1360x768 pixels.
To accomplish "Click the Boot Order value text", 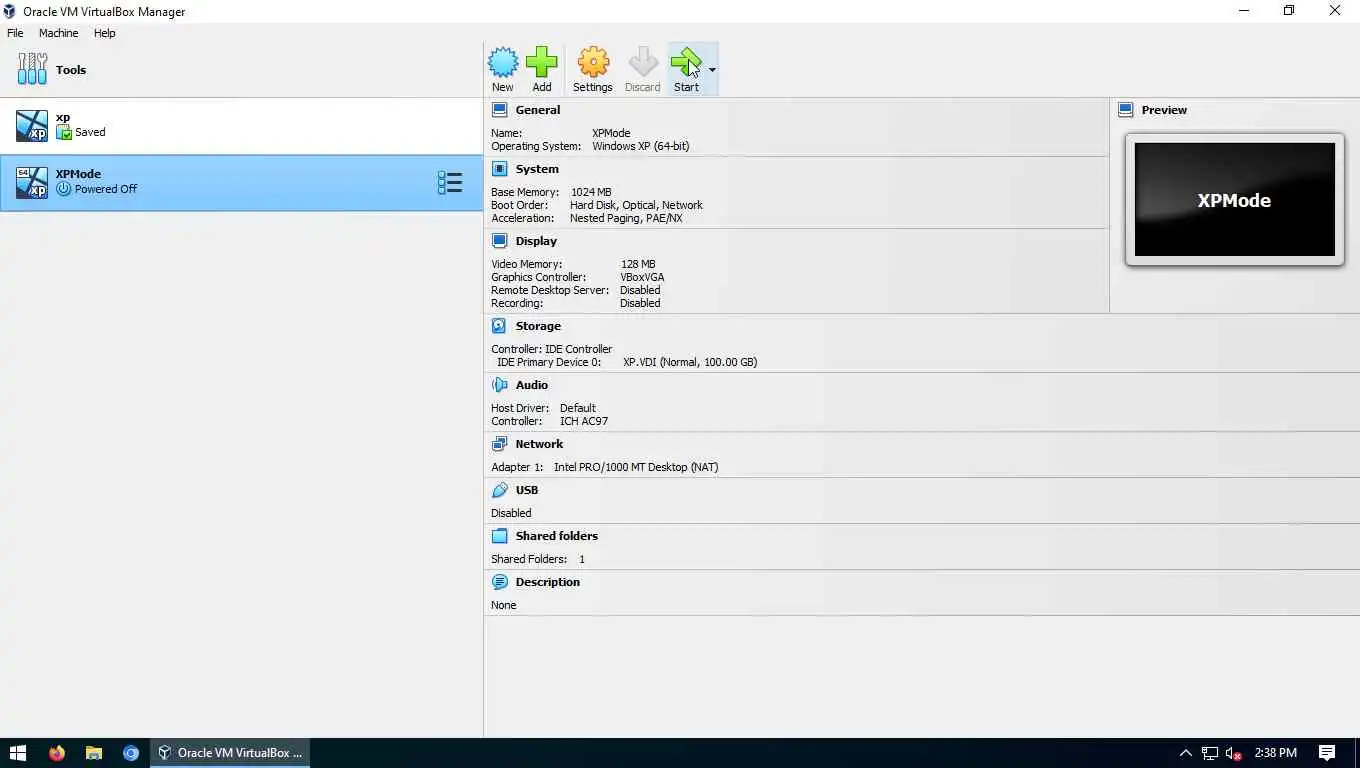I will [x=636, y=205].
